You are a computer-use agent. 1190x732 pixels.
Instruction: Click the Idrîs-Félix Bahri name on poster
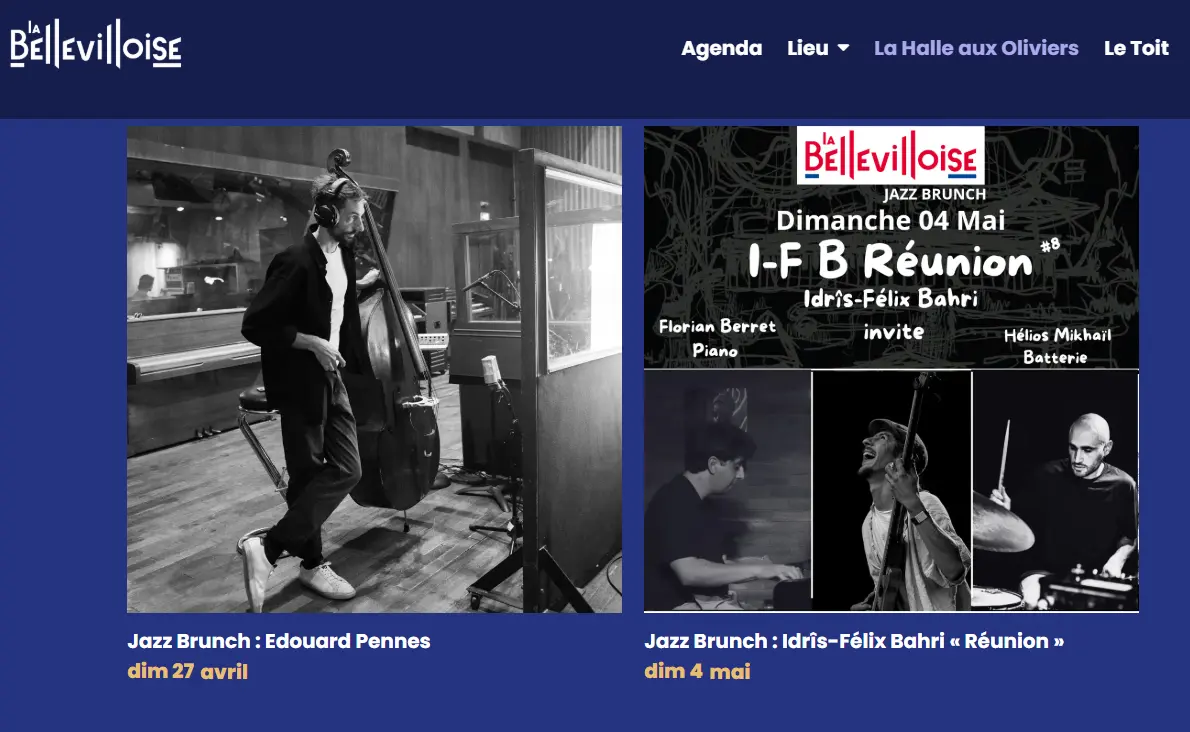point(890,298)
